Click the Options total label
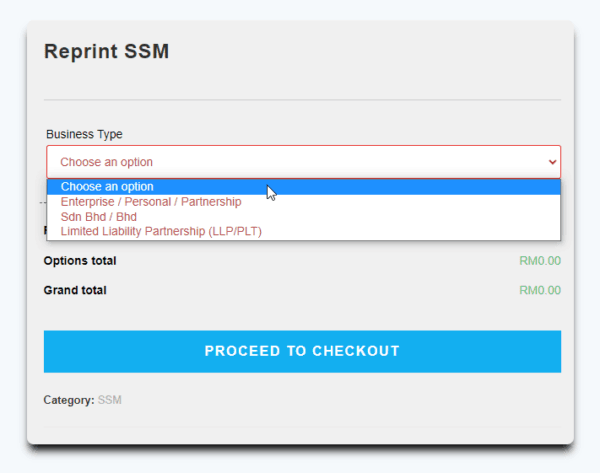 point(80,261)
